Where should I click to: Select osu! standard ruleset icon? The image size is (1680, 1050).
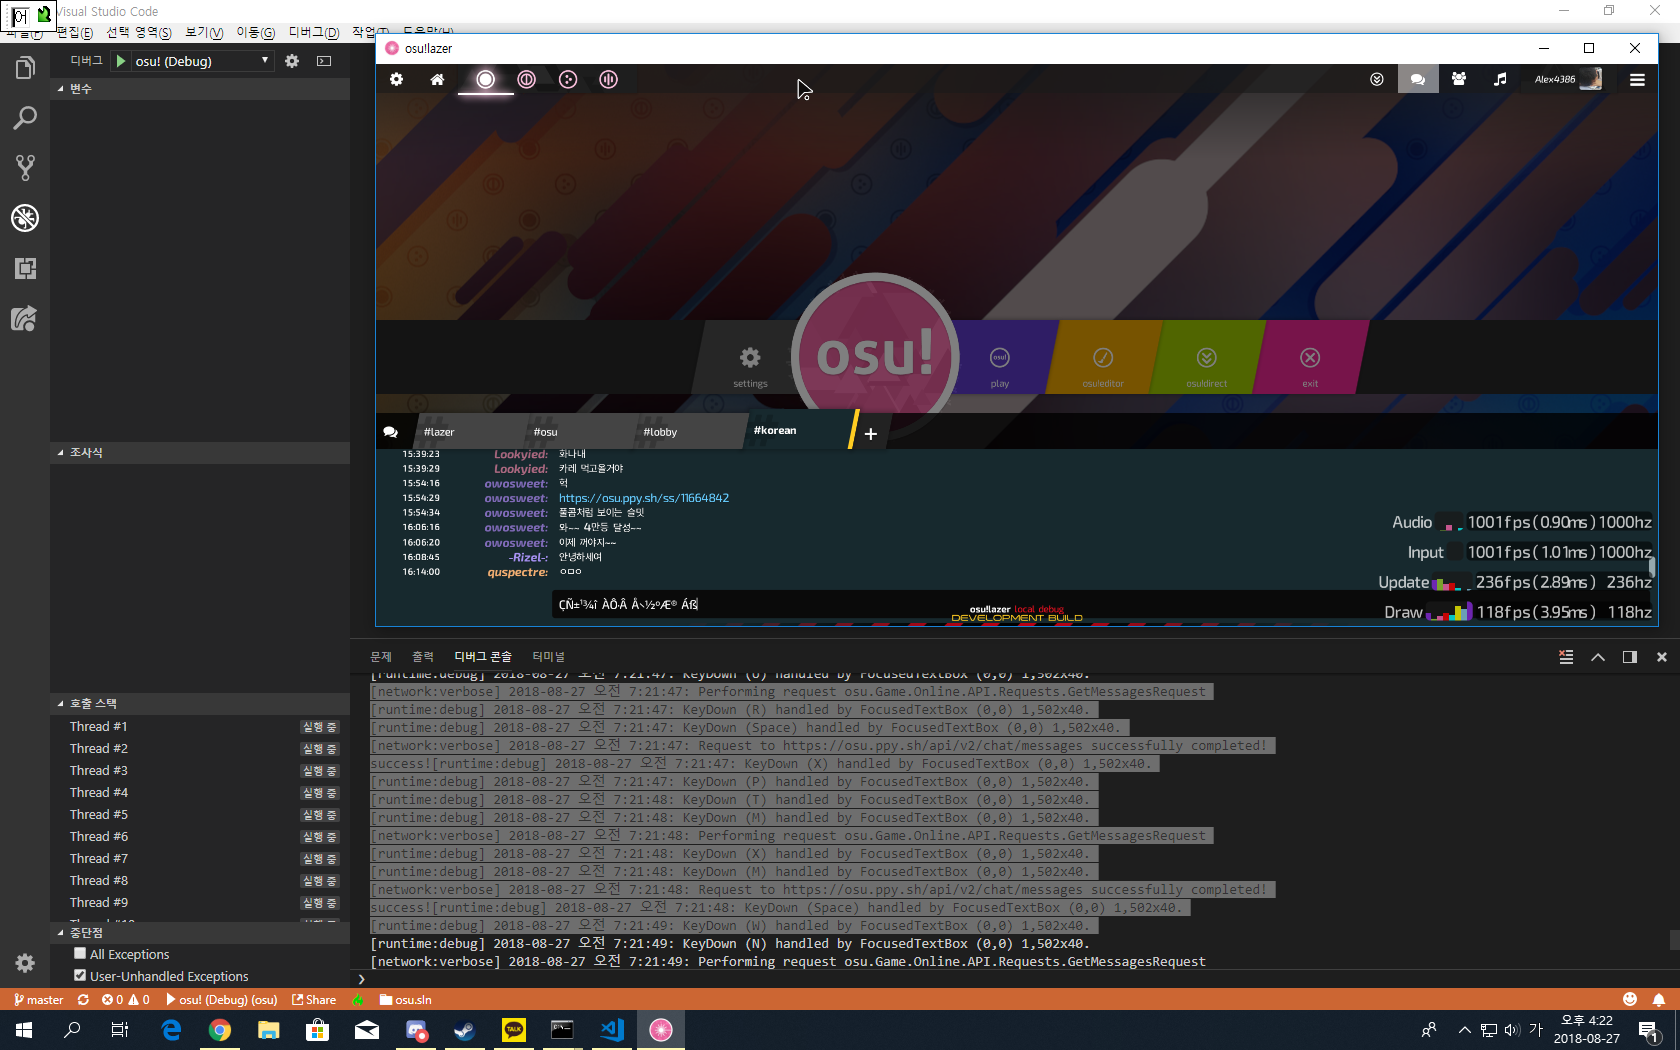click(x=485, y=79)
